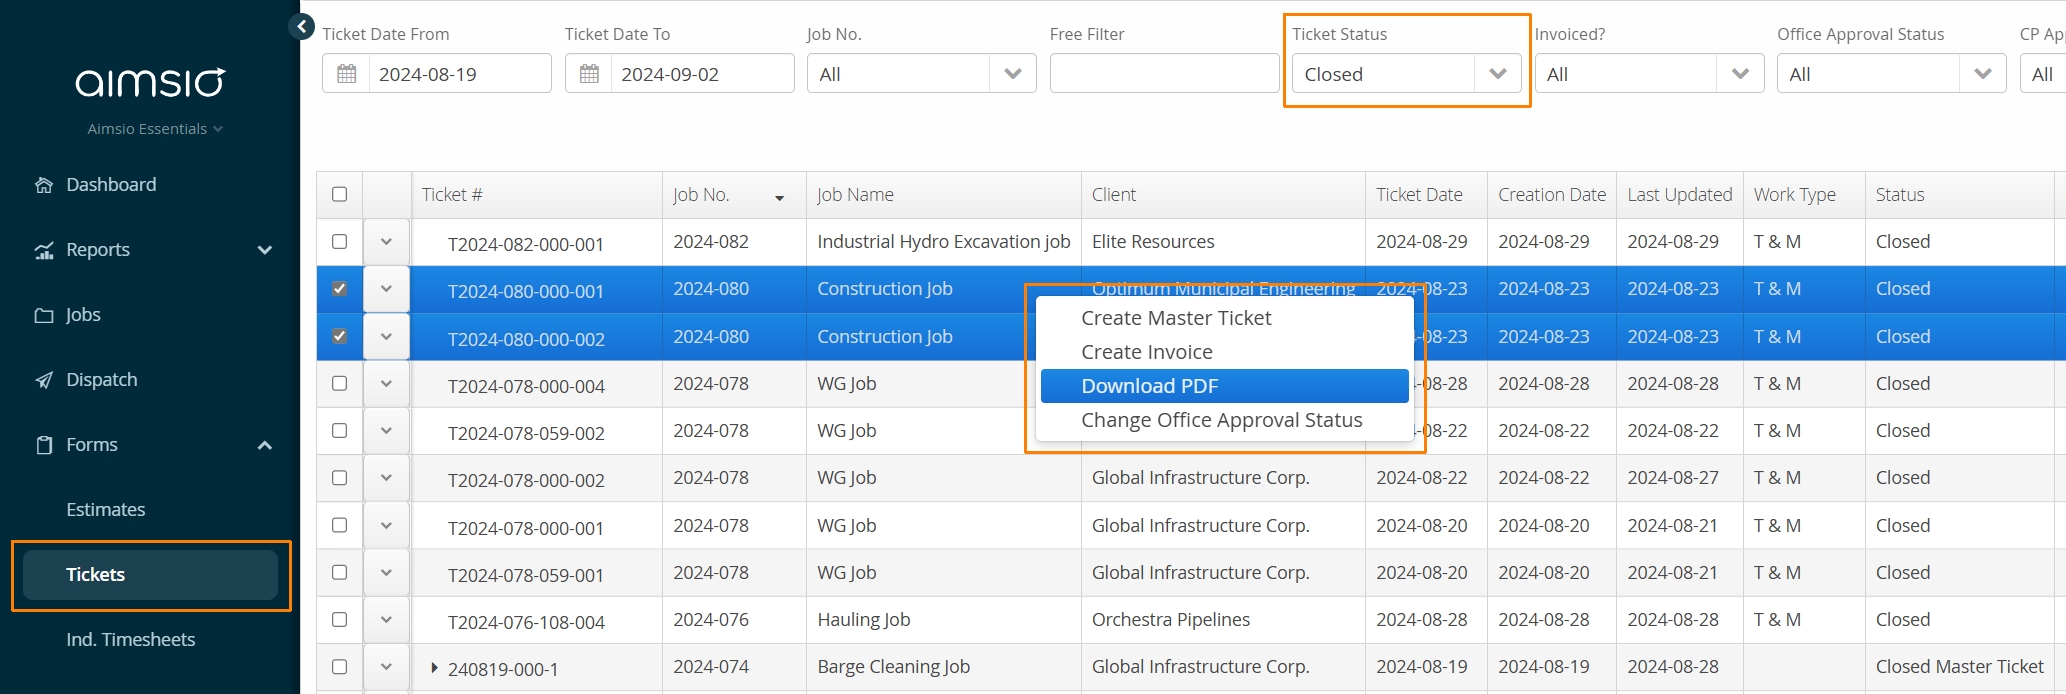Open row actions for T2024-078-000-004
This screenshot has height=694, width=2066.
[386, 384]
